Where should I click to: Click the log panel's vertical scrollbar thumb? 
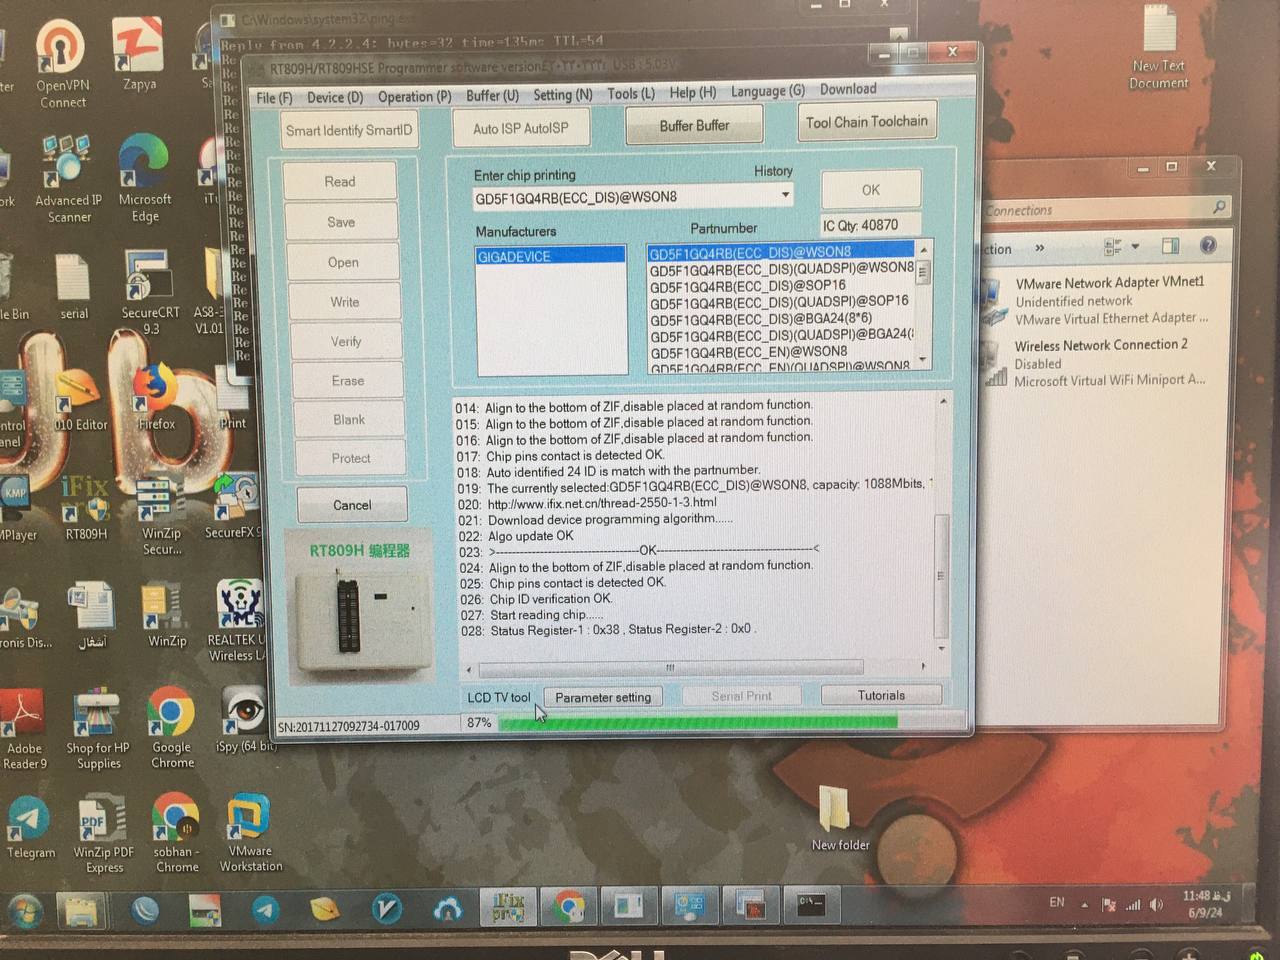pyautogui.click(x=940, y=576)
